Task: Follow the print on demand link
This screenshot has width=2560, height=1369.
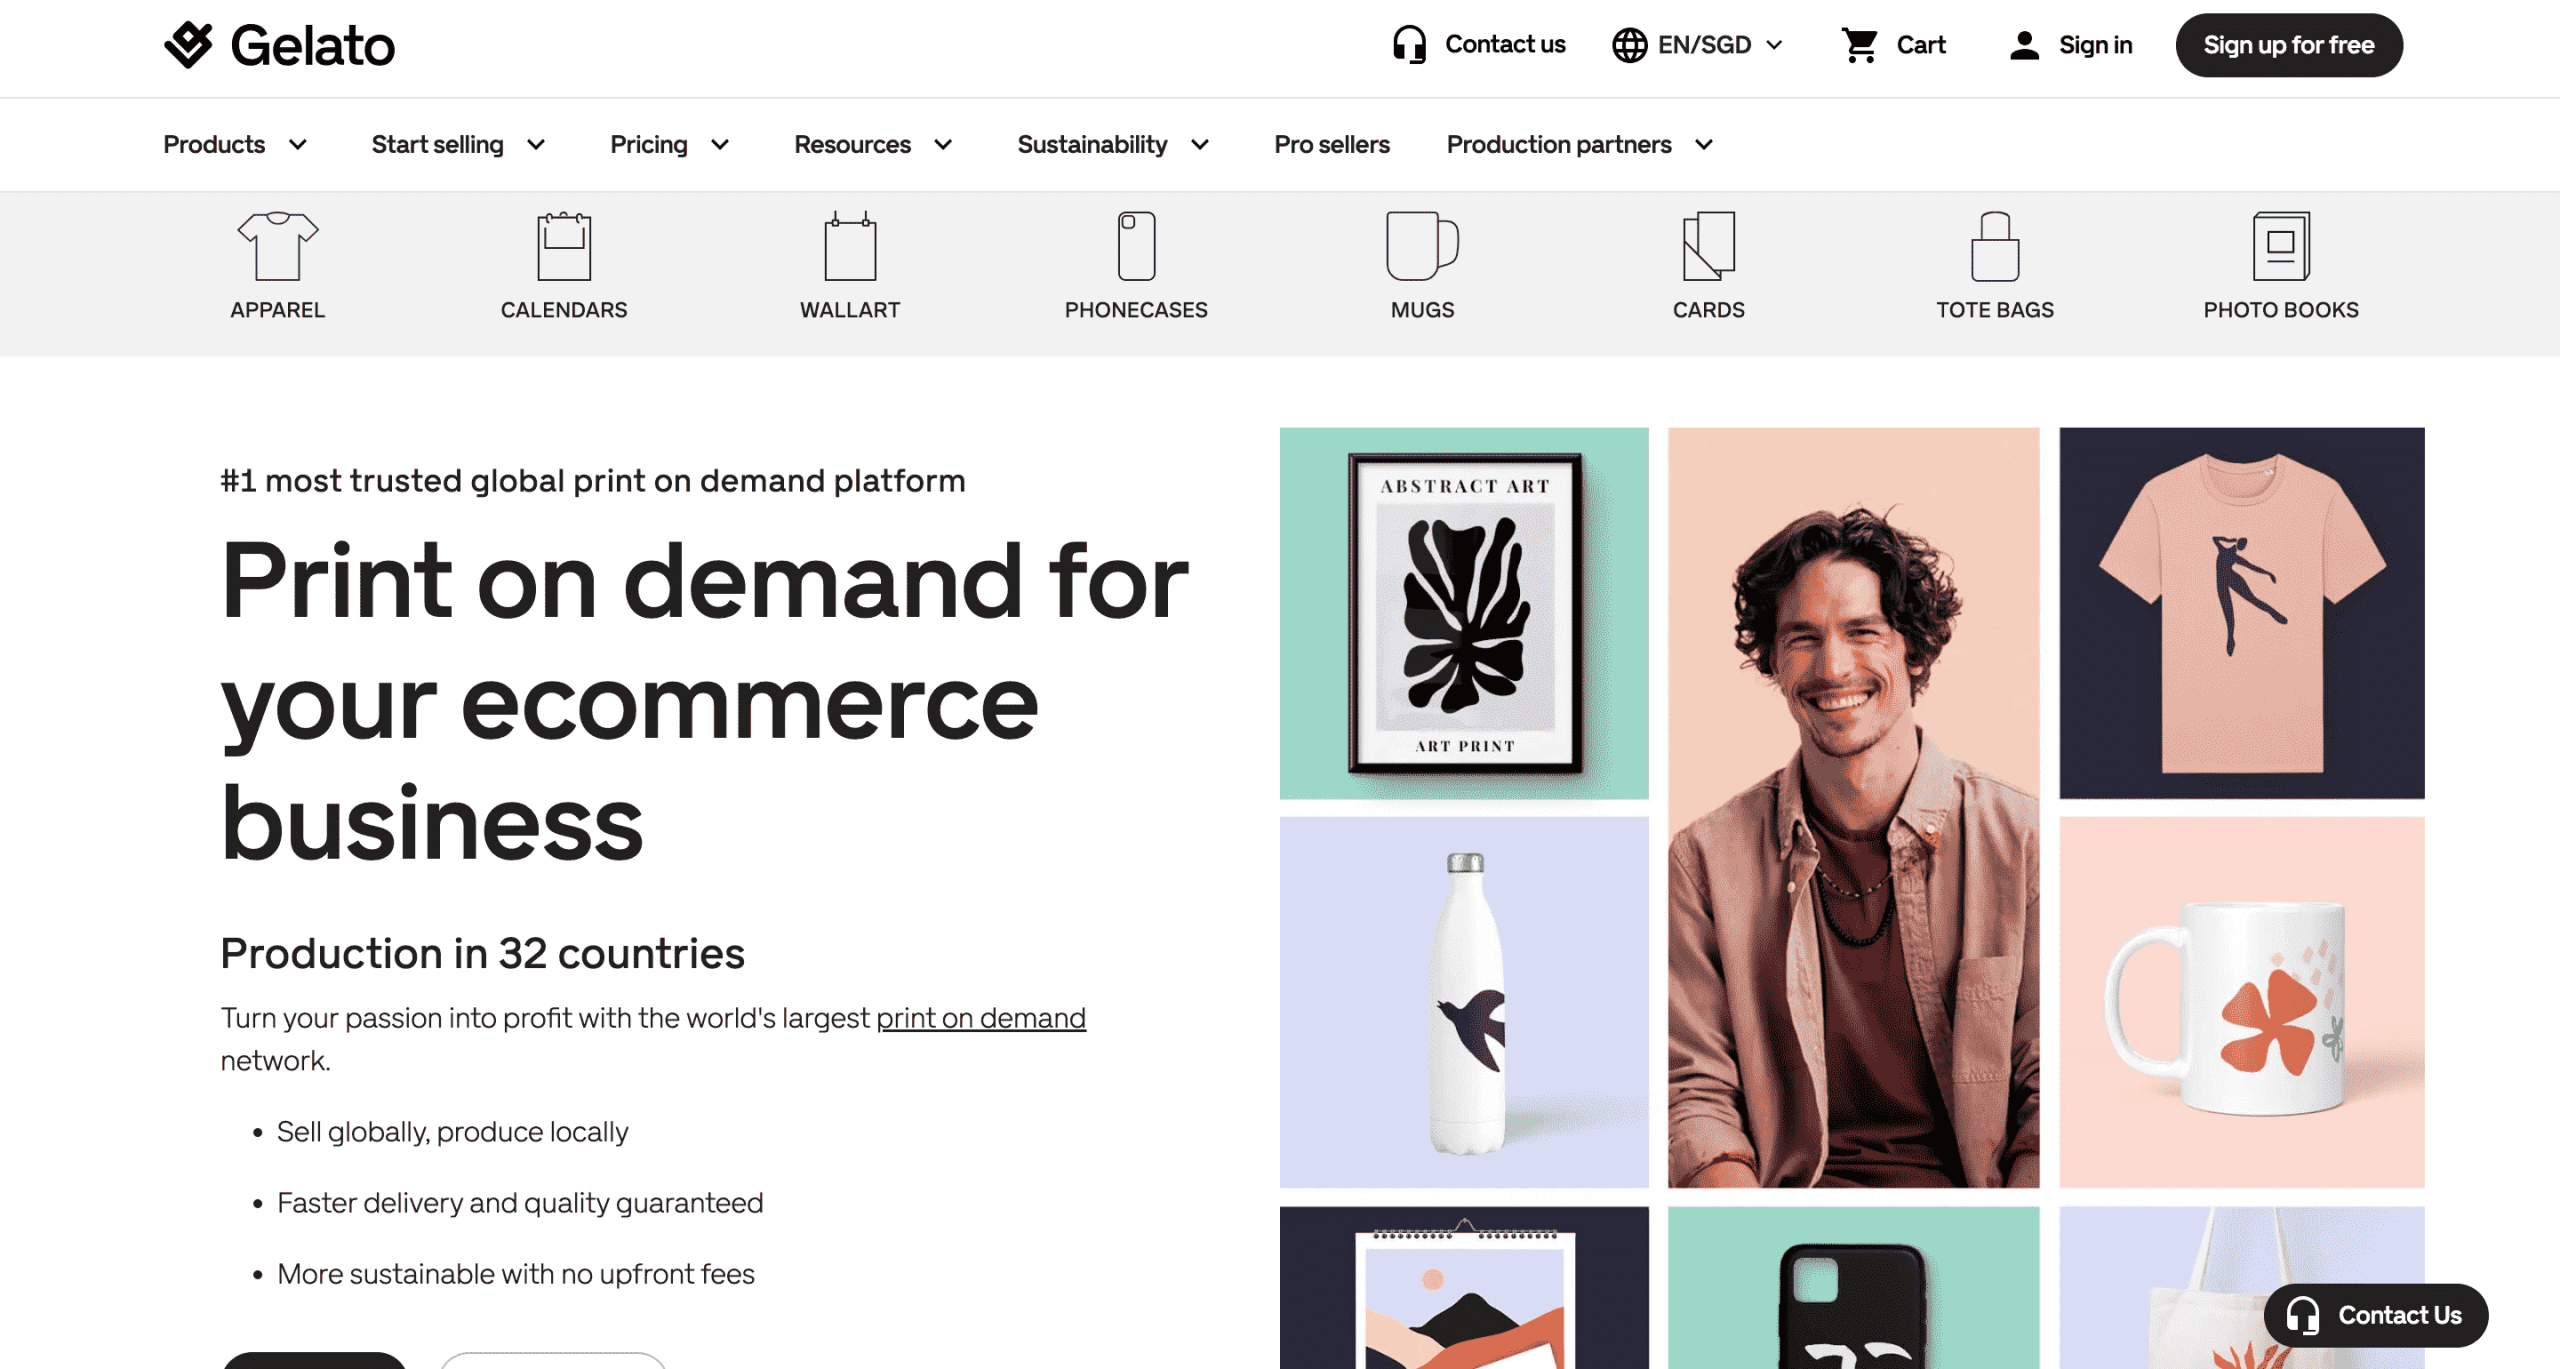Action: [x=980, y=1018]
